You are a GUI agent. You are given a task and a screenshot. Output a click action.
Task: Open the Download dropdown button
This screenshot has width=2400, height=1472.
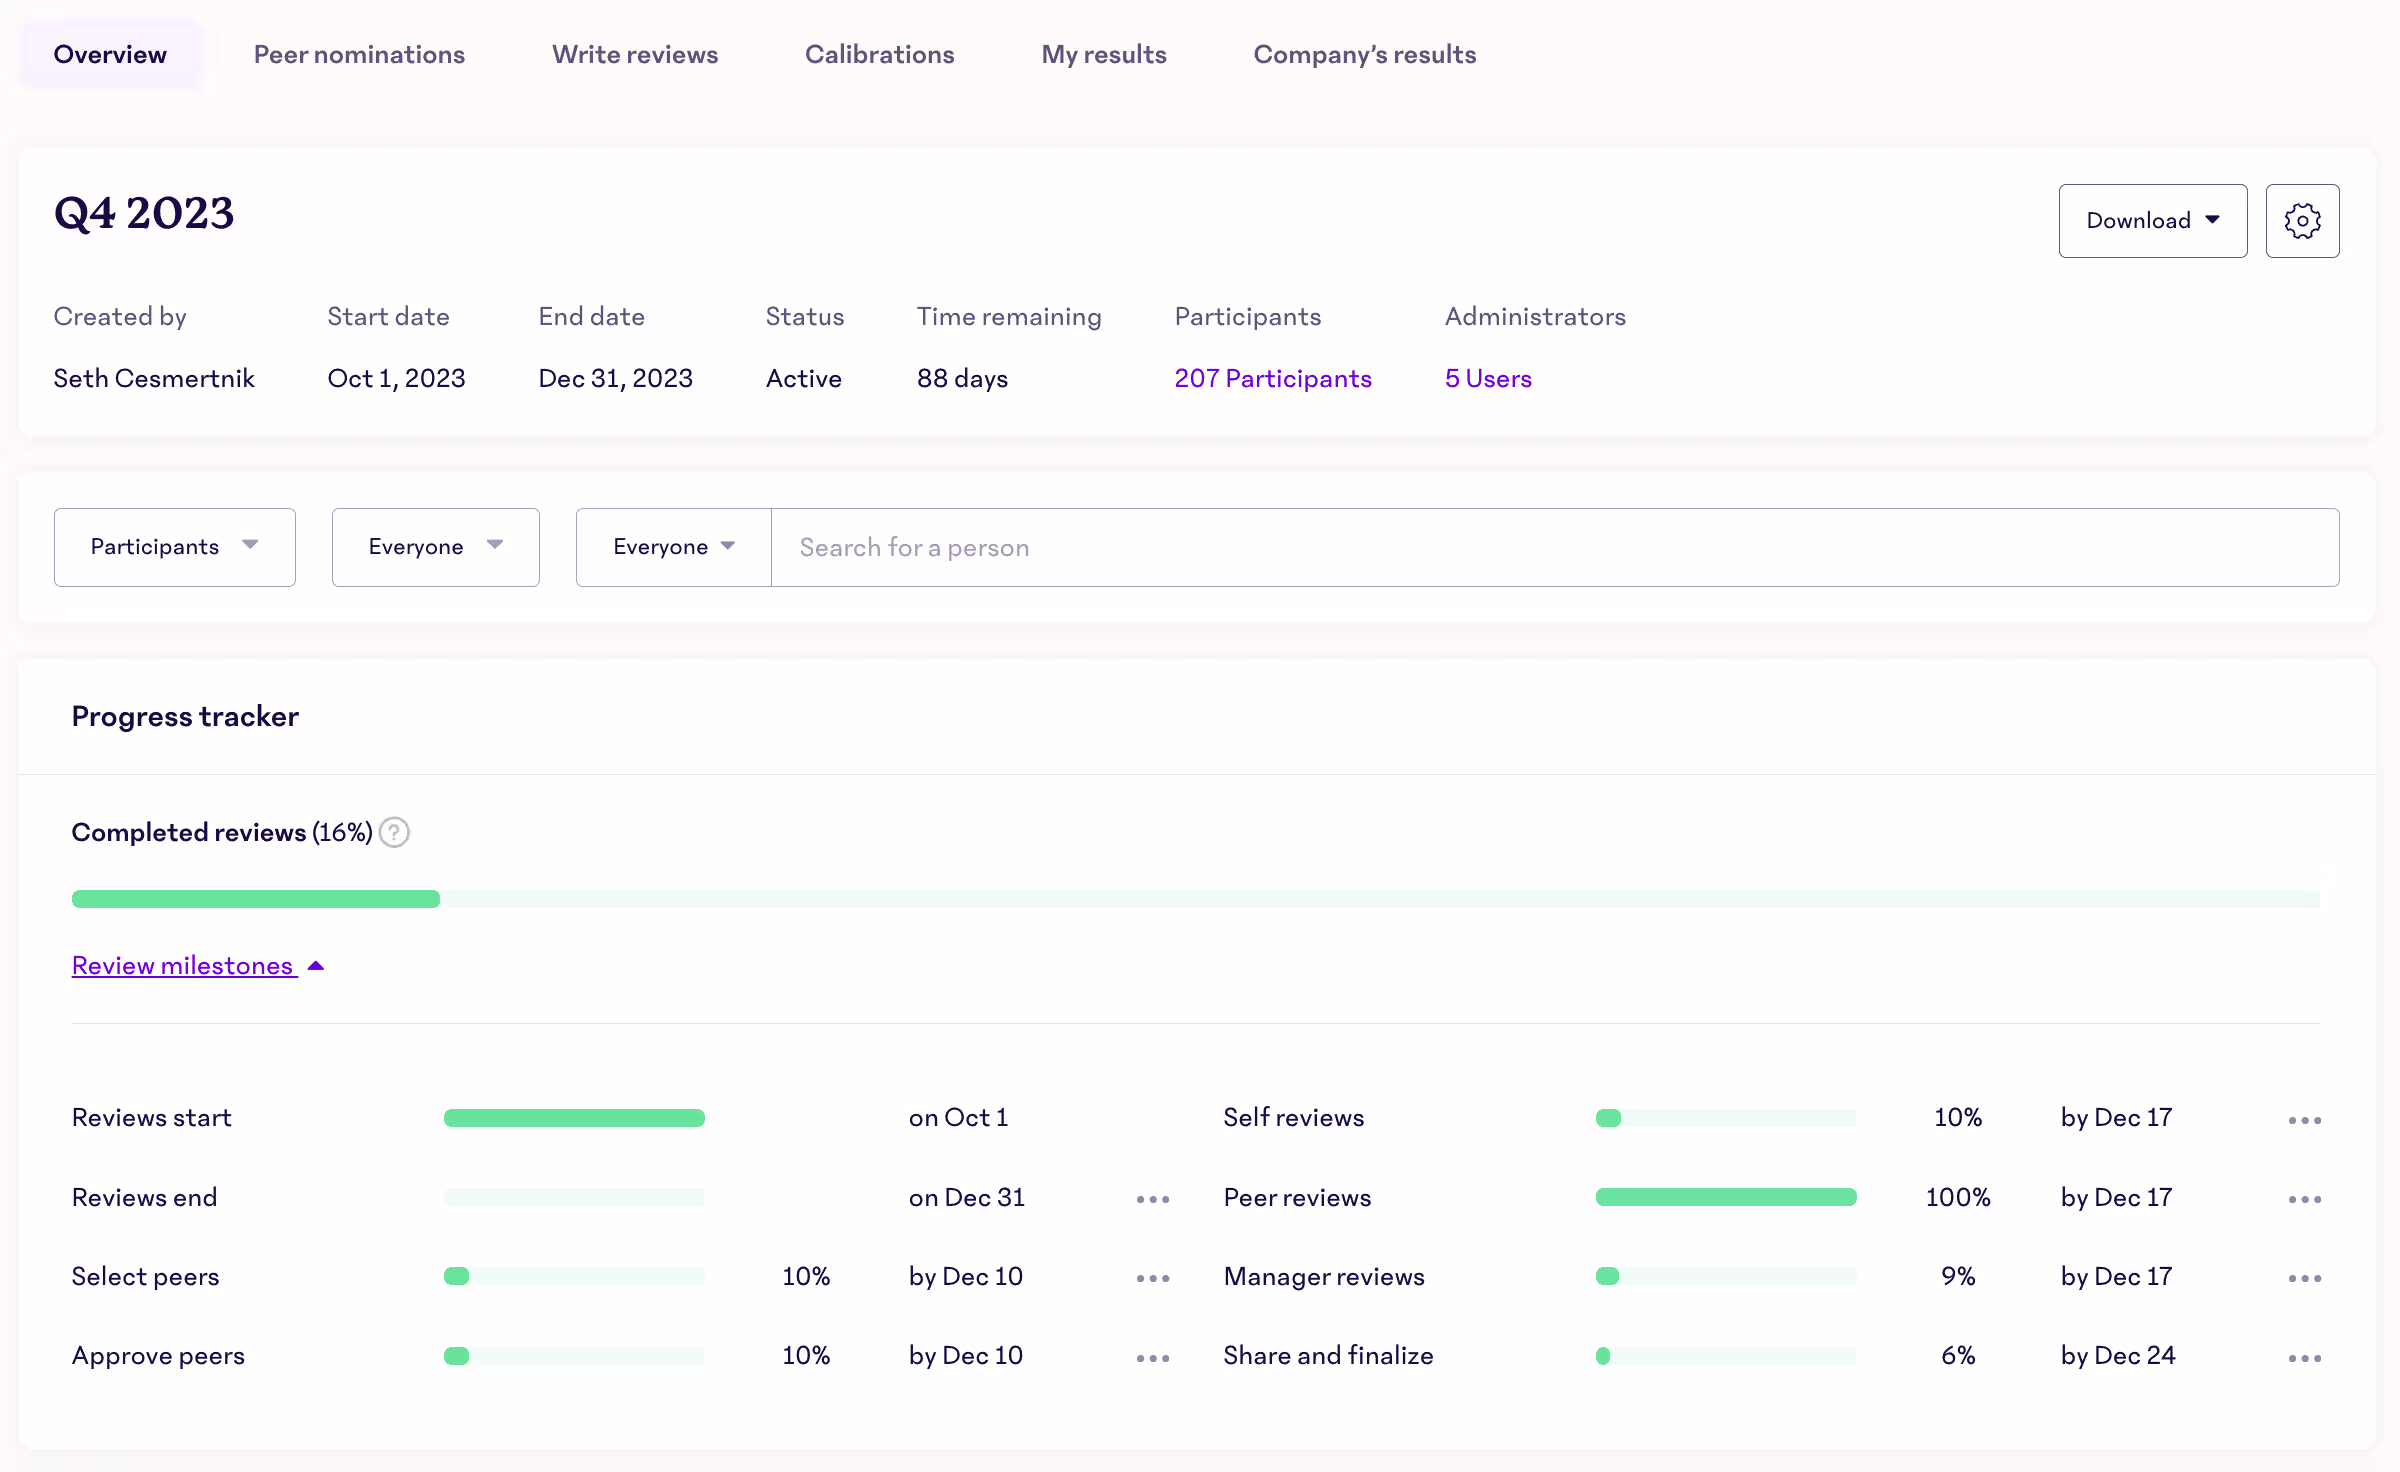[x=2152, y=220]
